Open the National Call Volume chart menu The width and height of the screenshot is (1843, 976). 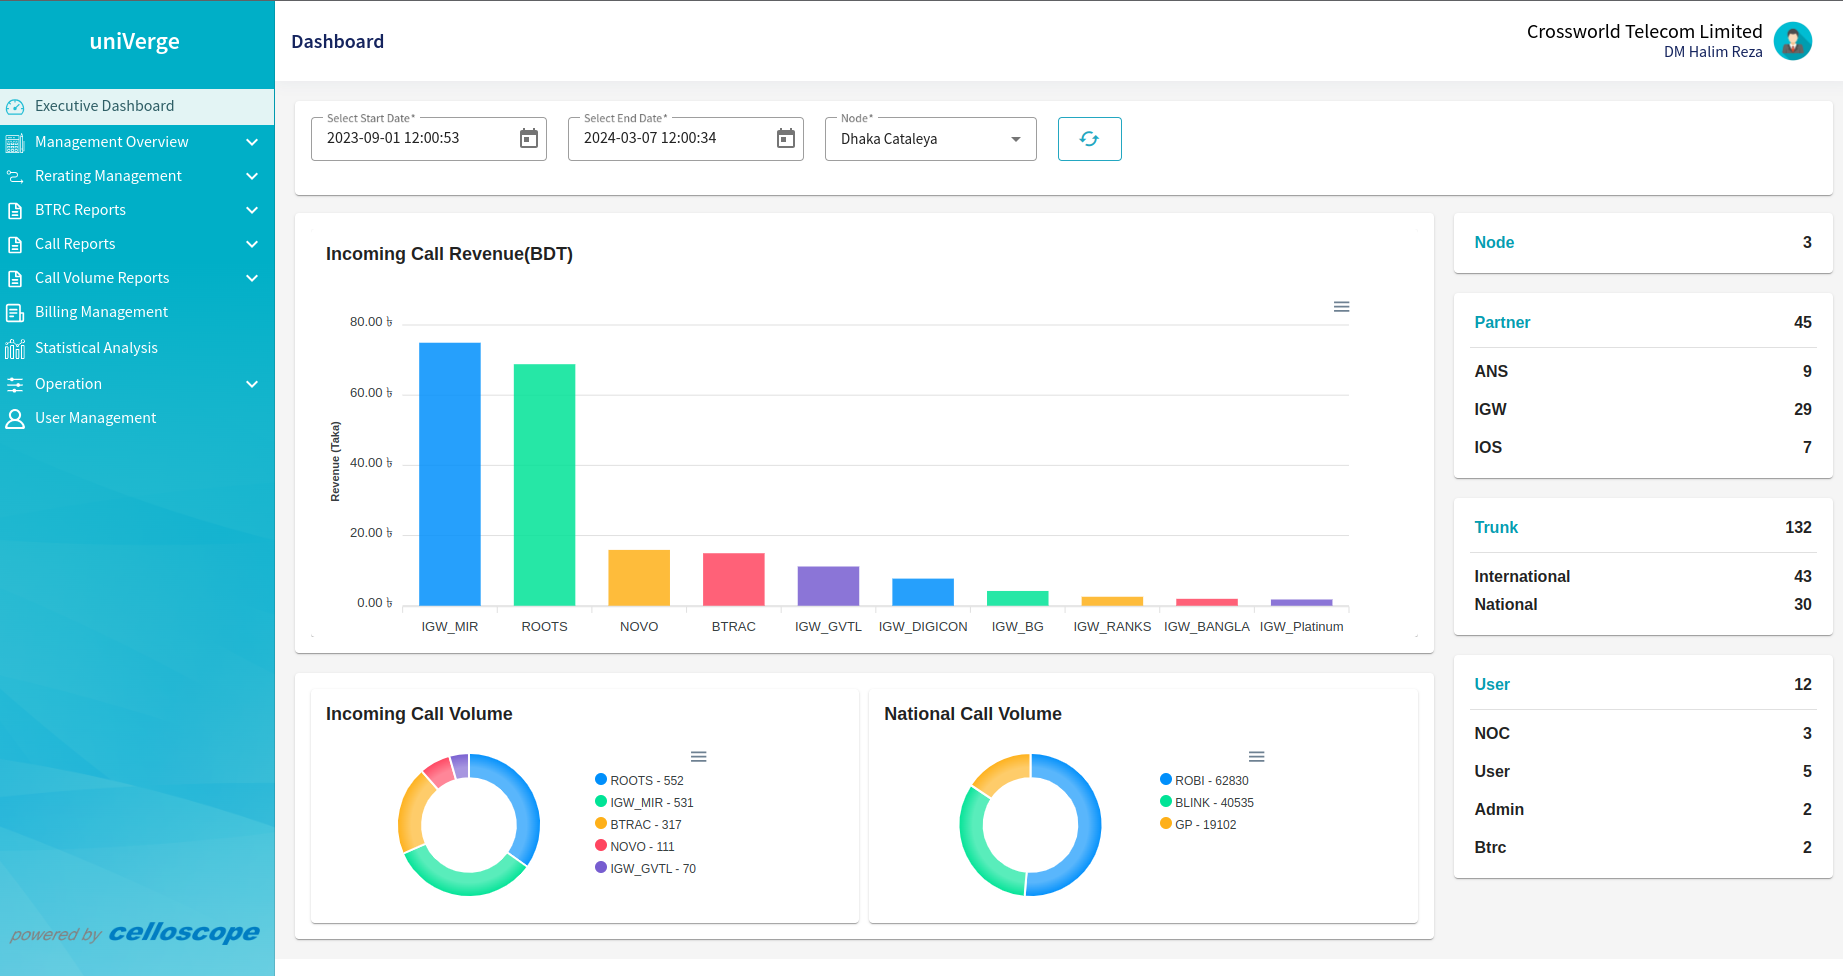(x=1257, y=757)
